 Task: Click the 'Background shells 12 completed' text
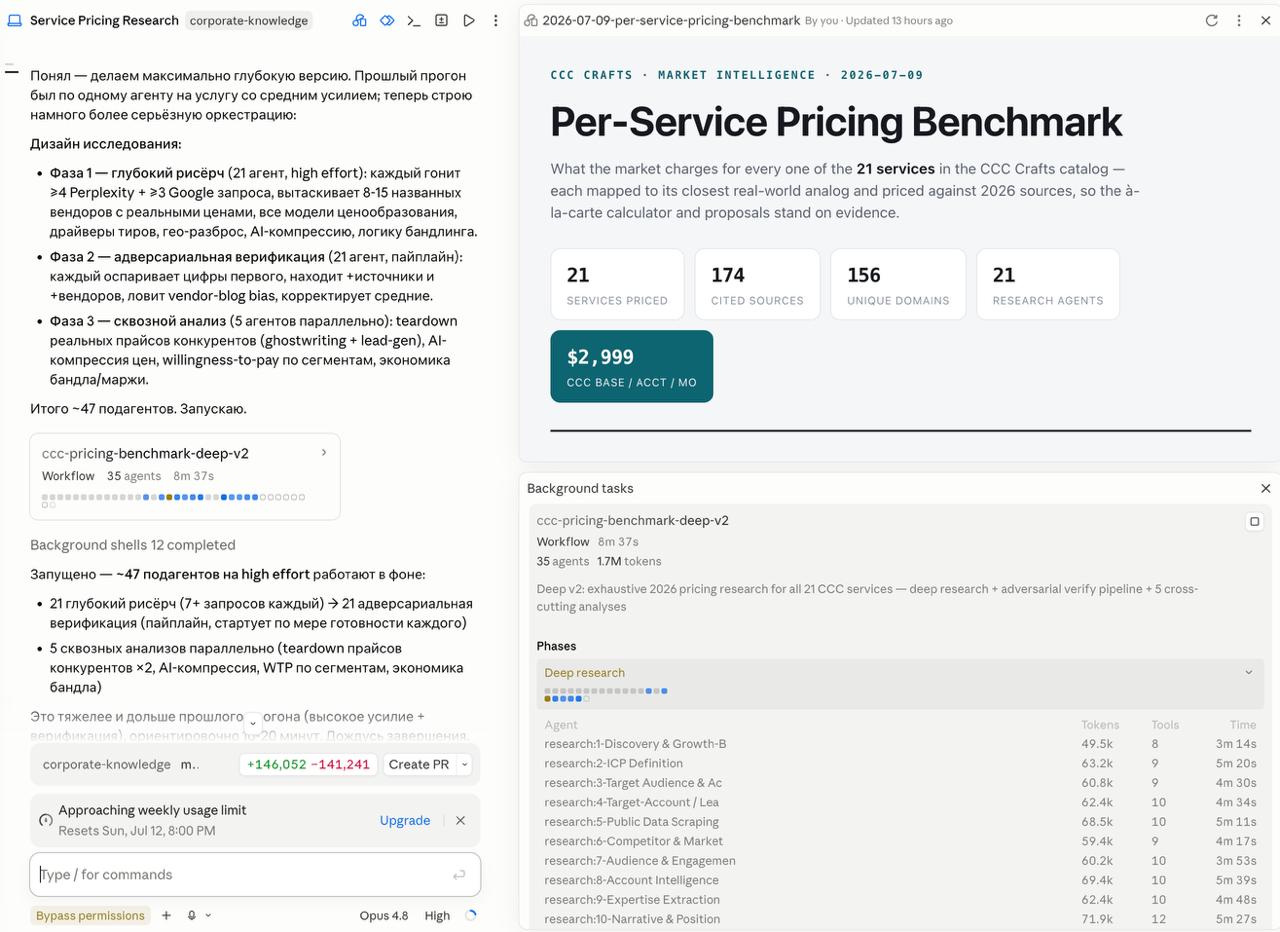[133, 545]
